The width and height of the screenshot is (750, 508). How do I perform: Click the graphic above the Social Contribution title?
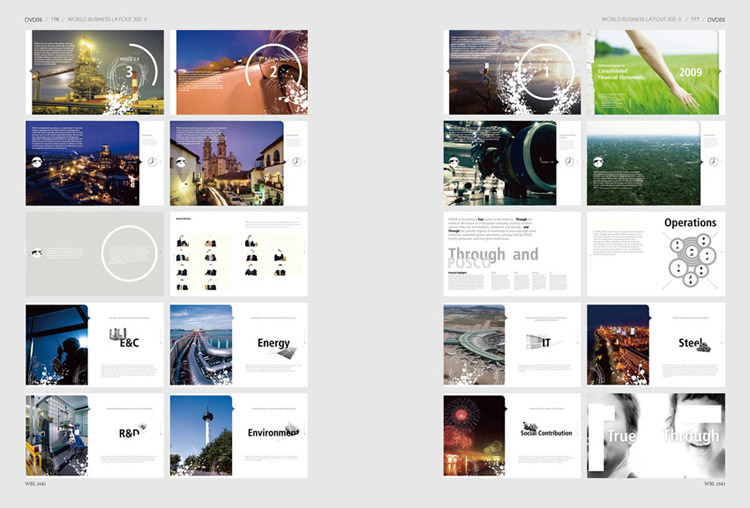click(x=529, y=425)
